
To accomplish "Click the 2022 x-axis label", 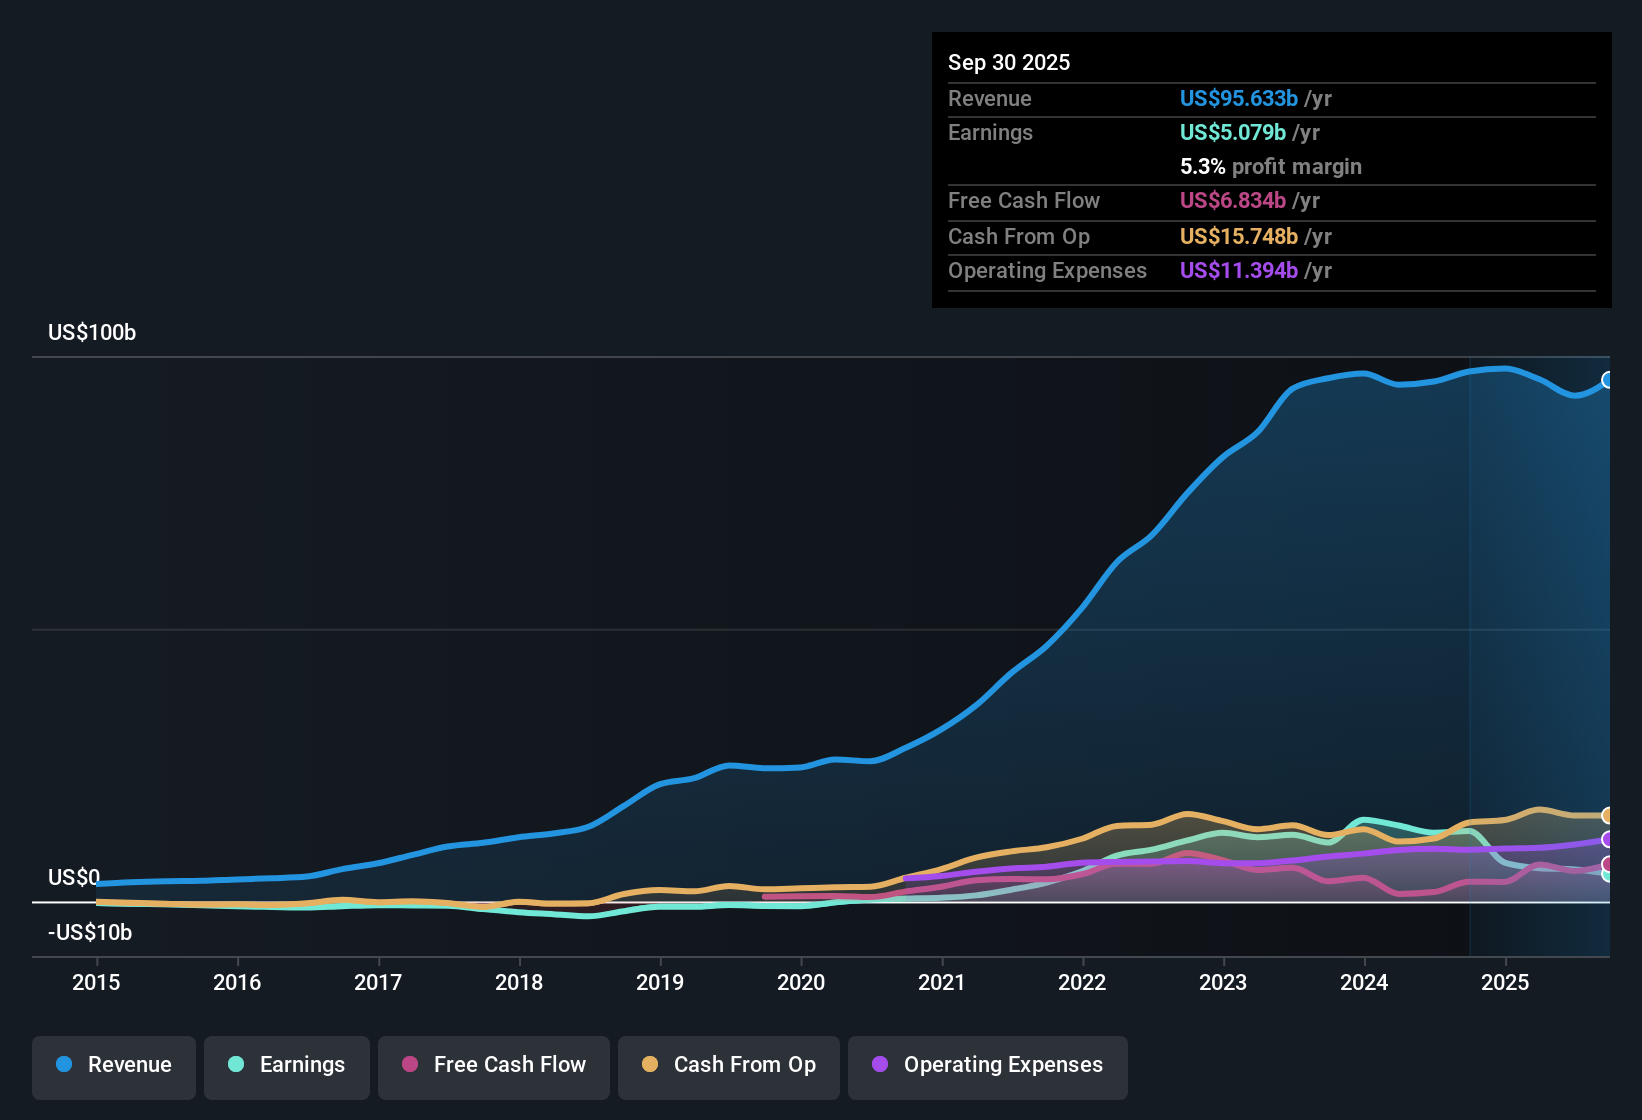I will point(1082,983).
